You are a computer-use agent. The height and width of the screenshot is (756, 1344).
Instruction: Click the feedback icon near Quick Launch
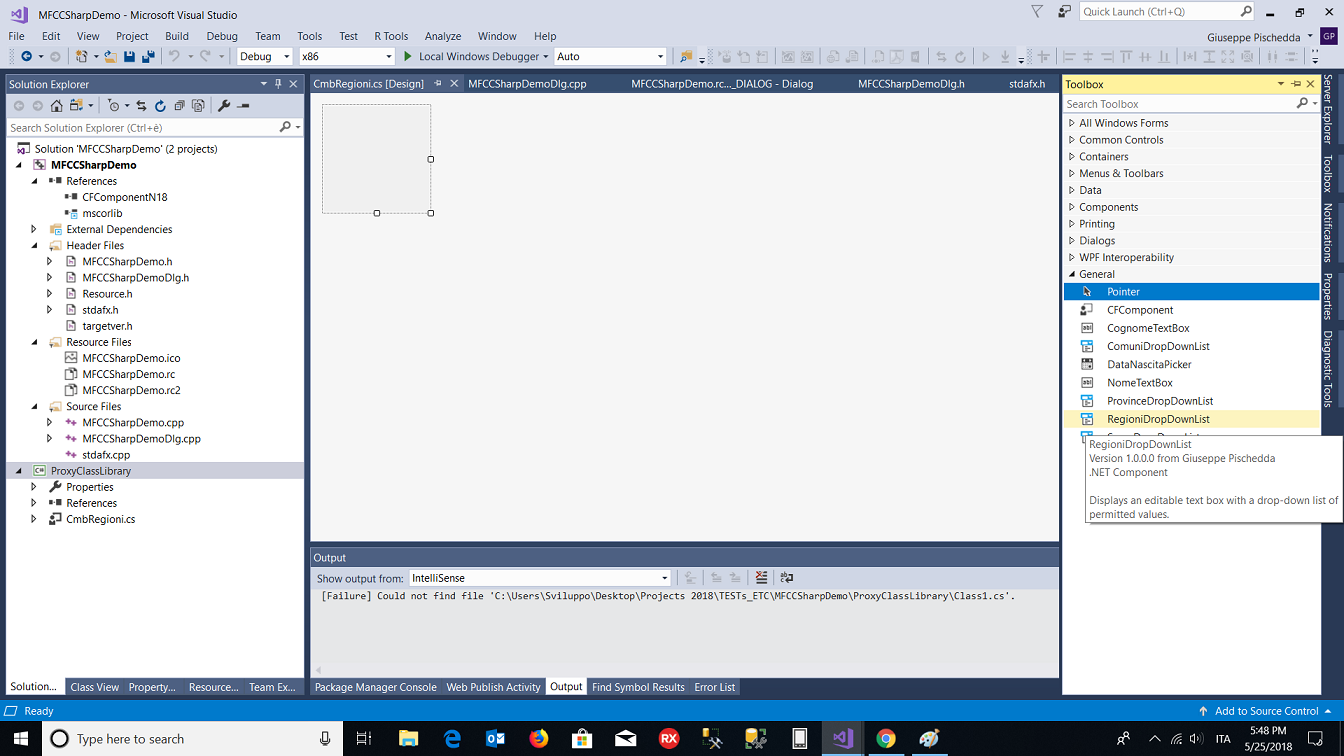tap(1063, 11)
